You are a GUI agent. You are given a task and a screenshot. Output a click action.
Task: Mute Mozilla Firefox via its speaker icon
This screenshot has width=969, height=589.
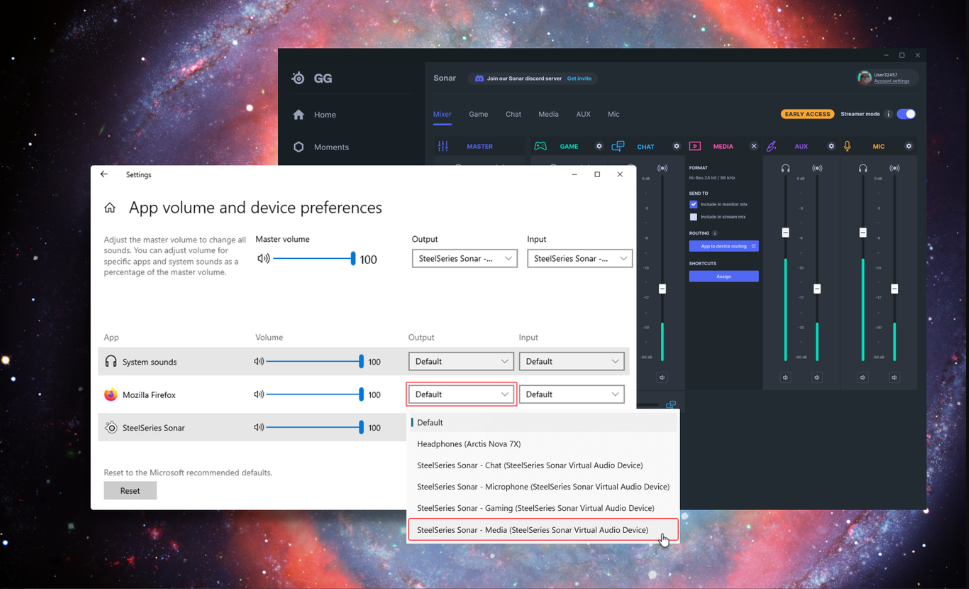pyautogui.click(x=259, y=394)
